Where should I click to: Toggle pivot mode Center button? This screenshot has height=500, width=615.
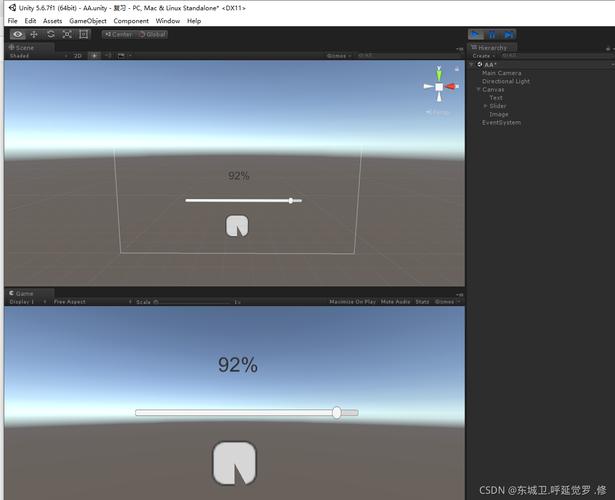tap(118, 35)
